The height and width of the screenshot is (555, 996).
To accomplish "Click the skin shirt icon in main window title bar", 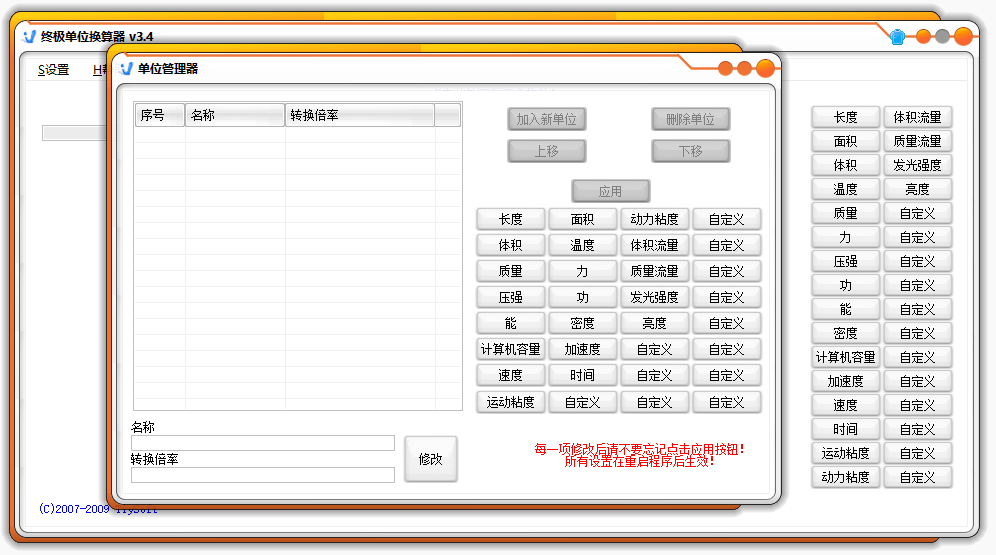I will click(897, 37).
